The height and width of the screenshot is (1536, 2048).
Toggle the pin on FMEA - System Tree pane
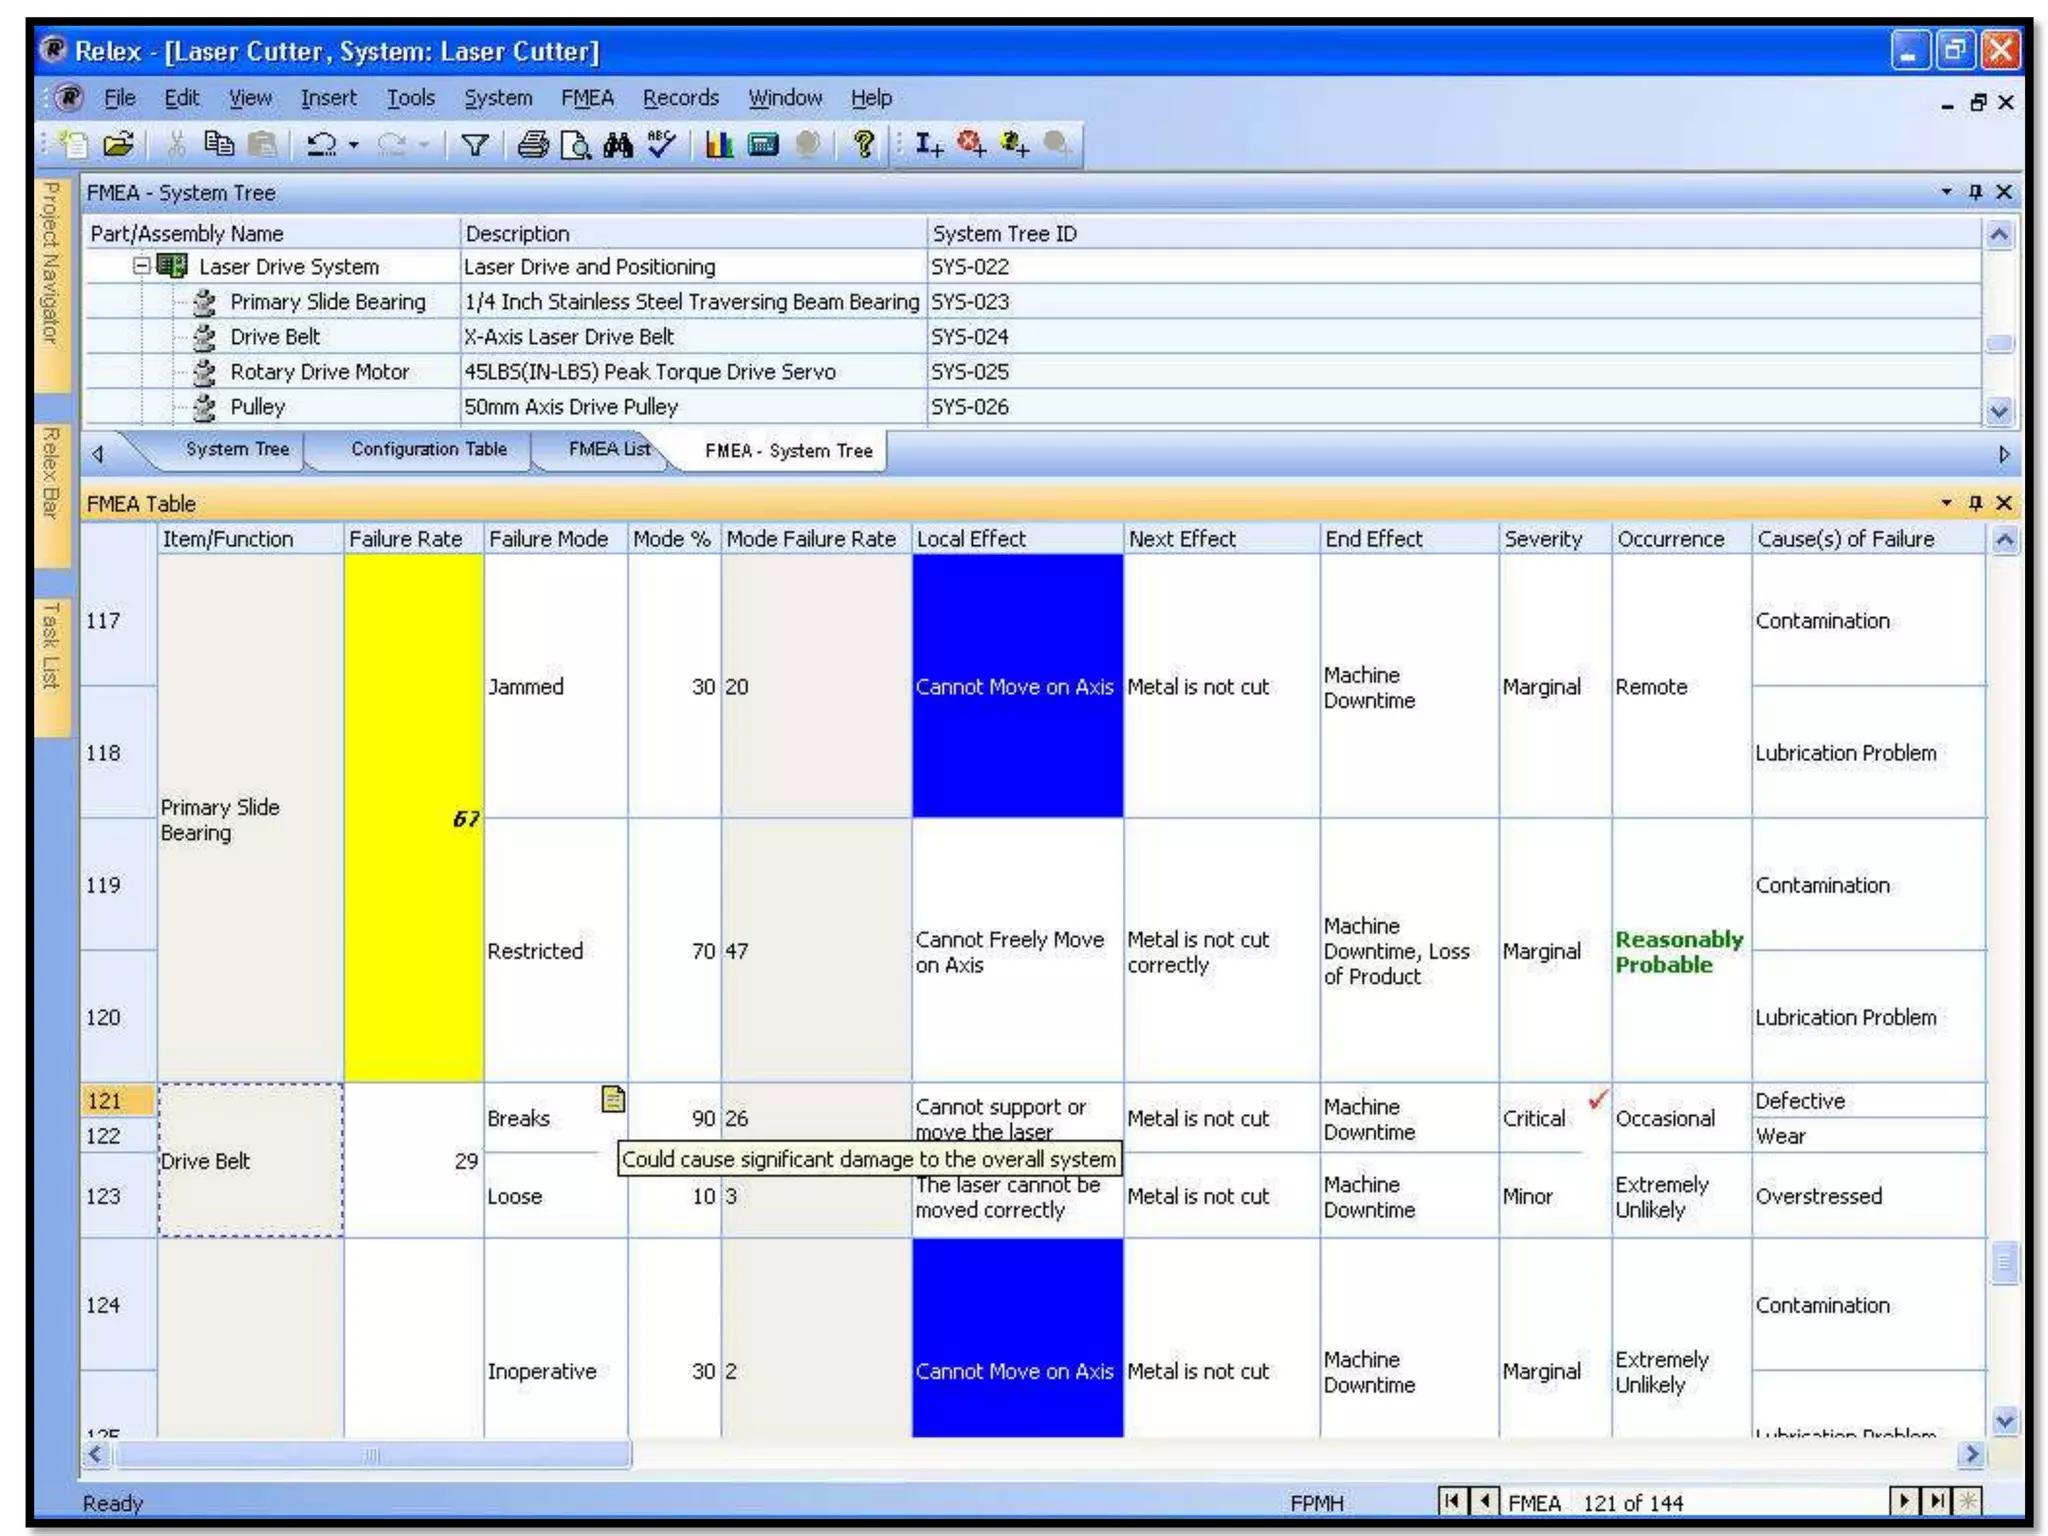1975,192
